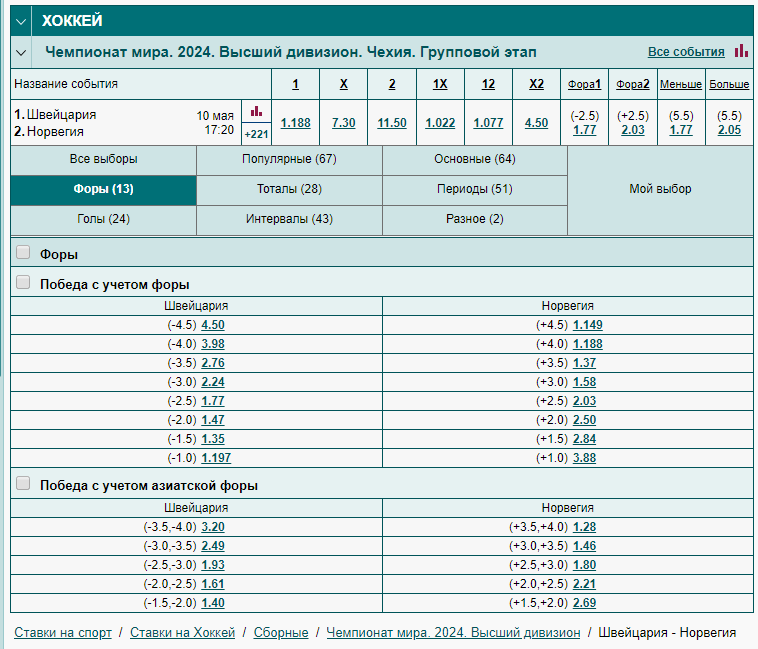This screenshot has height=649, width=758.
Task: Tick the Форы section checkbox
Action: click(x=23, y=252)
